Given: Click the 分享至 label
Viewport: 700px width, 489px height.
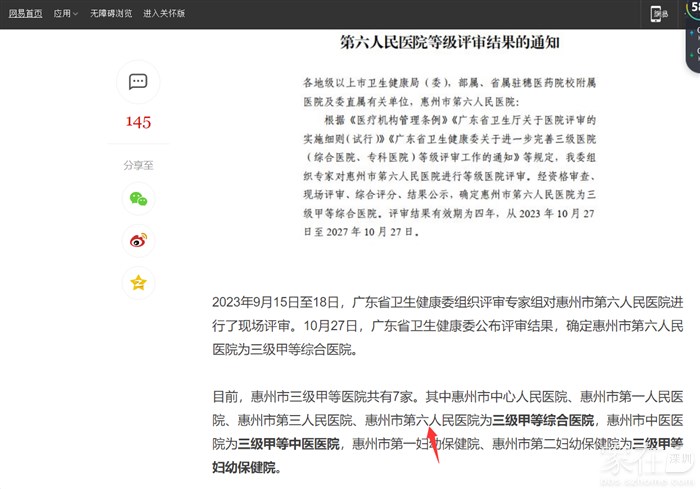Looking at the screenshot, I should click(x=138, y=165).
